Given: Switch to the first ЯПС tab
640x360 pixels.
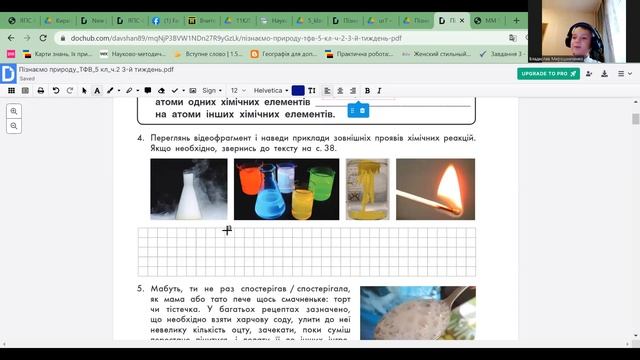Looking at the screenshot, I should click(21, 20).
